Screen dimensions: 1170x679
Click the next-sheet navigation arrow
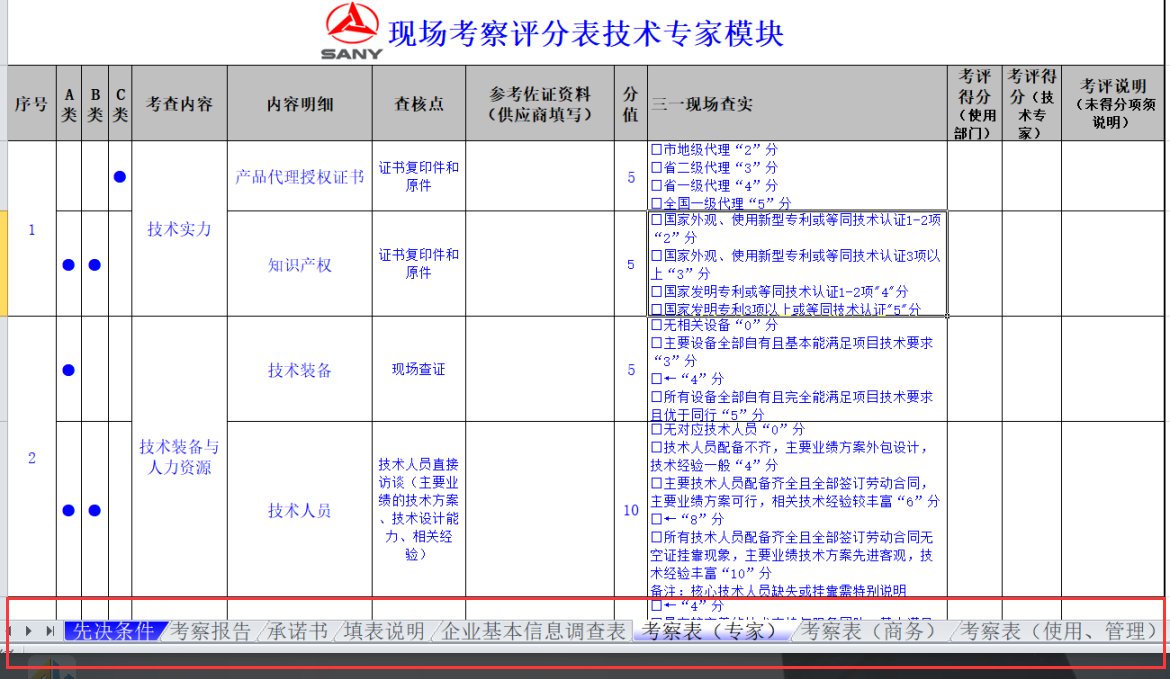[x=29, y=631]
